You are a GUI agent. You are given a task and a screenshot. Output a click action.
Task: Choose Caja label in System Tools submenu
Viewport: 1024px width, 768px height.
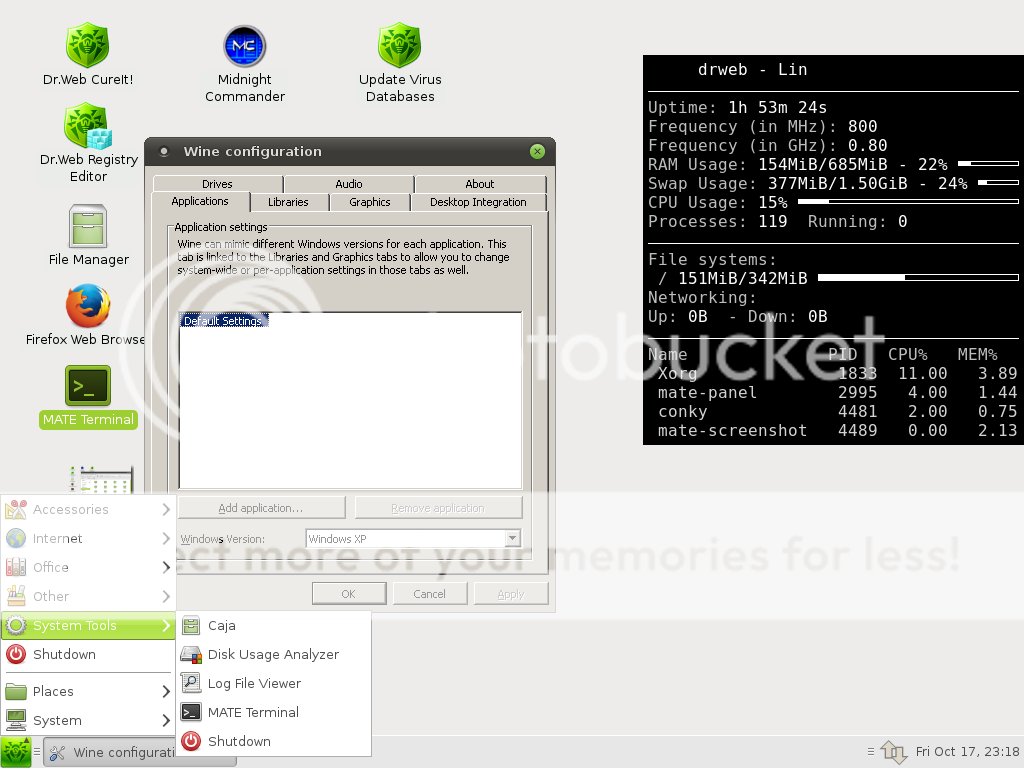[221, 625]
